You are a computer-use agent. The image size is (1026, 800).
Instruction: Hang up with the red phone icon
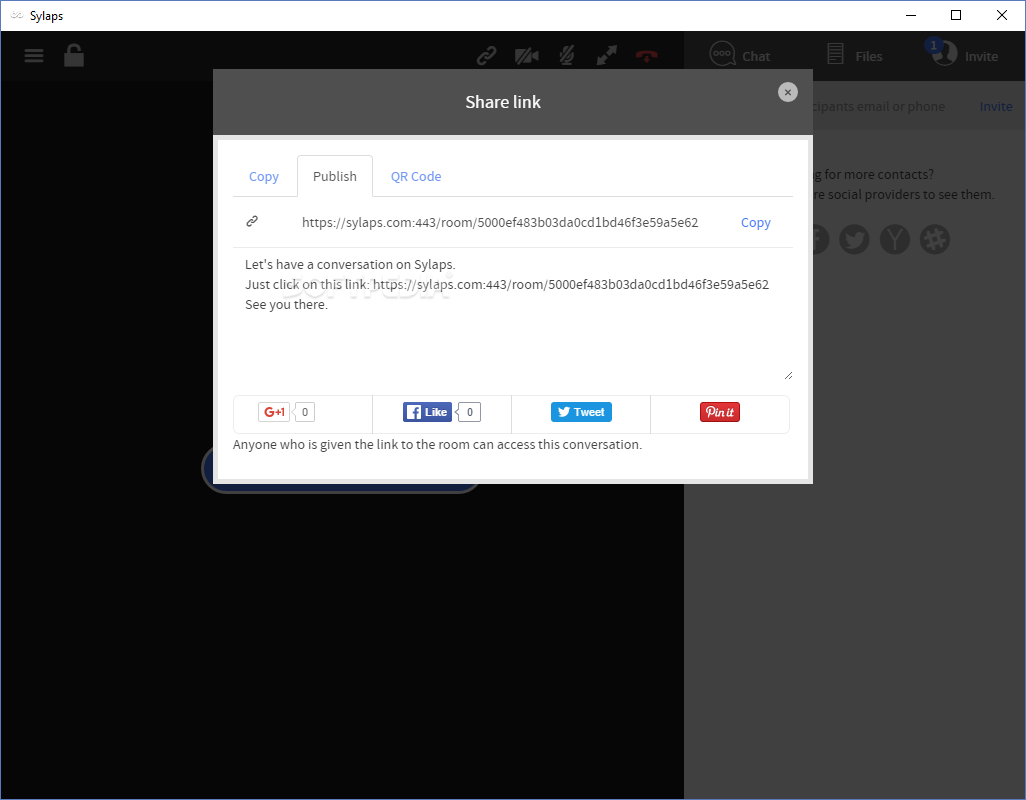pos(646,56)
